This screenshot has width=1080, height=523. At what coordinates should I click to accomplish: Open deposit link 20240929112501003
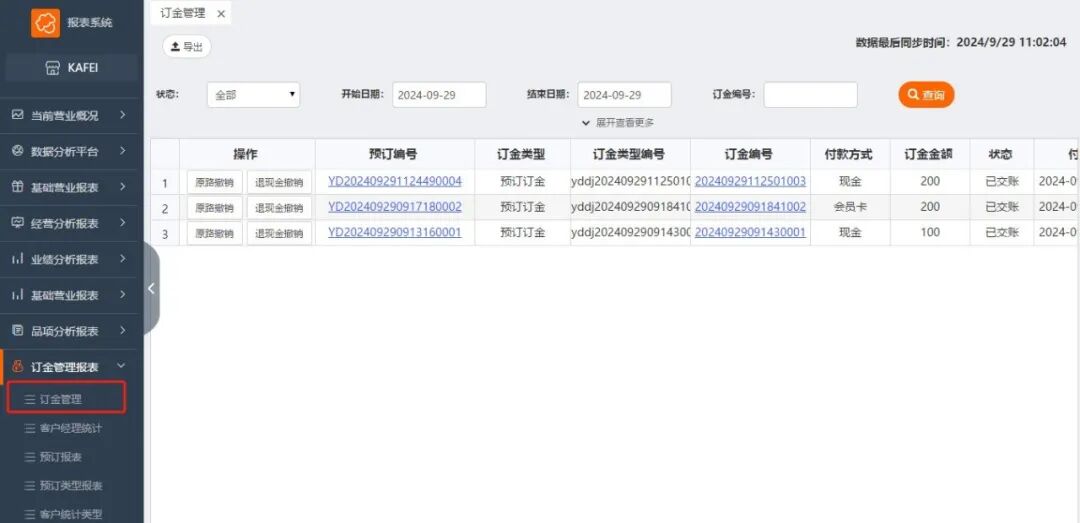click(750, 181)
